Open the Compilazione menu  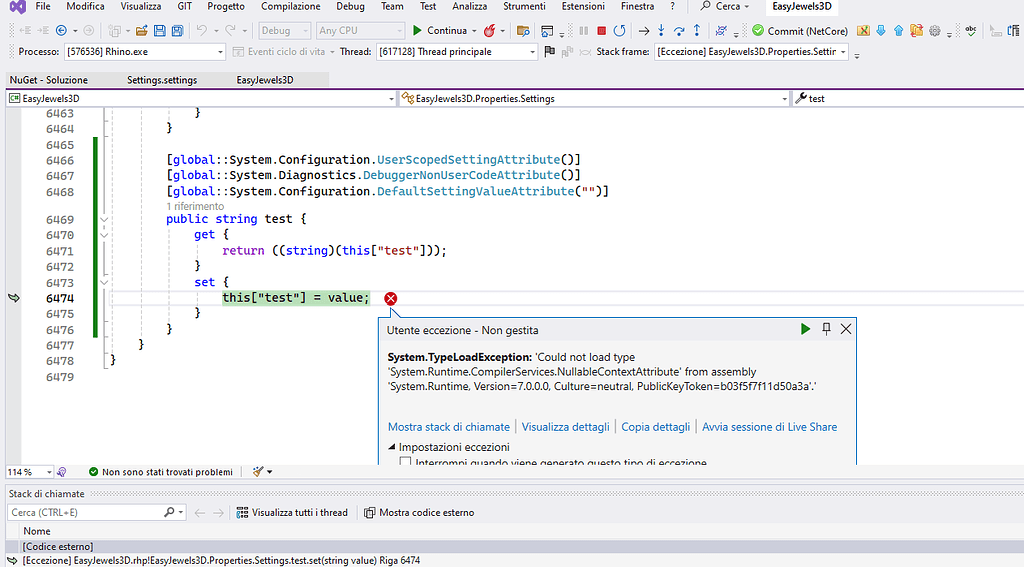click(x=290, y=6)
